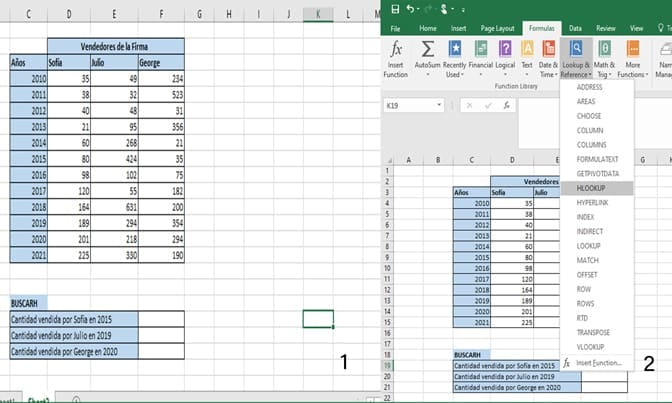Viewport: 672px width, 403px height.
Task: Switch to the Home tab
Action: click(x=428, y=28)
